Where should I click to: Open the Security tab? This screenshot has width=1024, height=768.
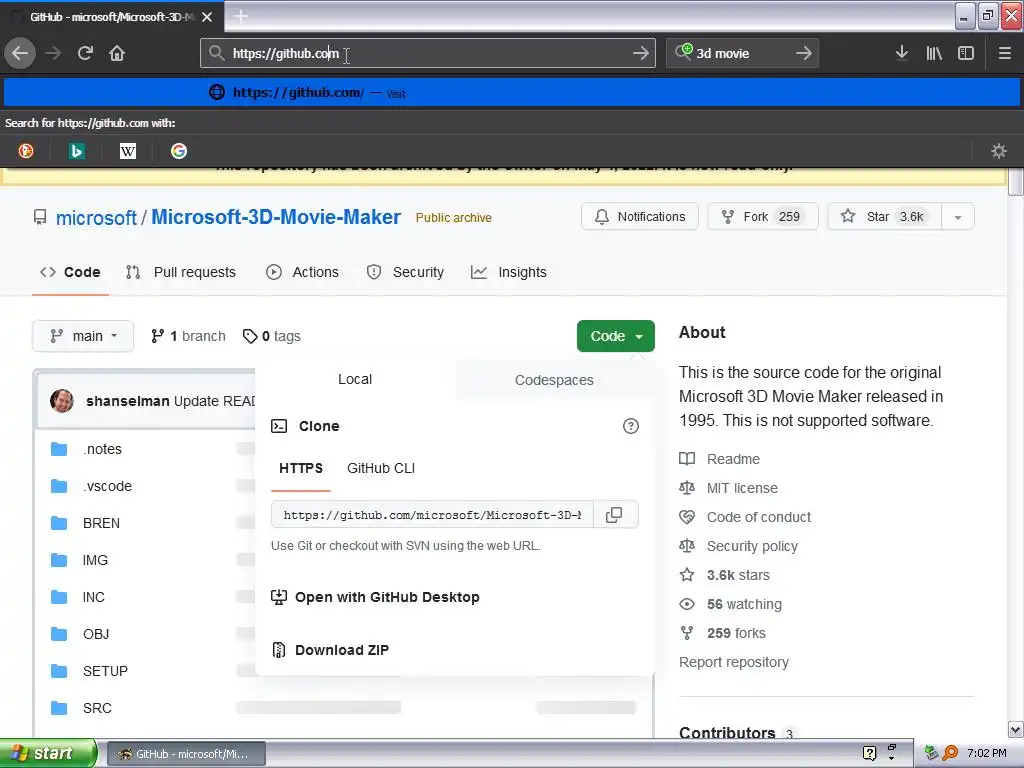406,272
